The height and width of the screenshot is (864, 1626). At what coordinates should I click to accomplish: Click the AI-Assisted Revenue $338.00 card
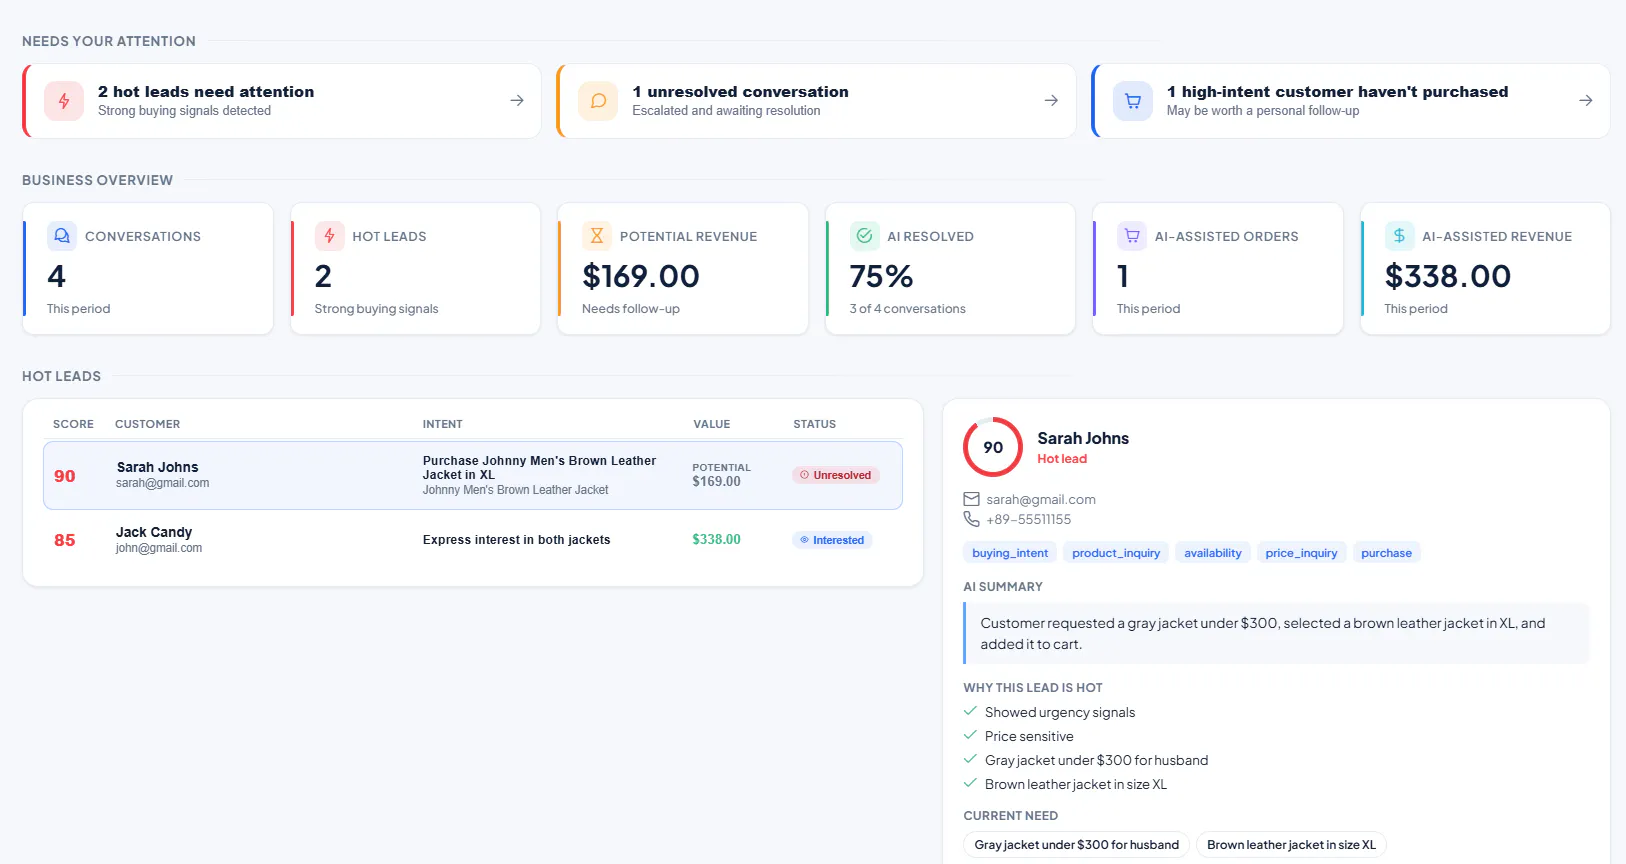click(1485, 269)
